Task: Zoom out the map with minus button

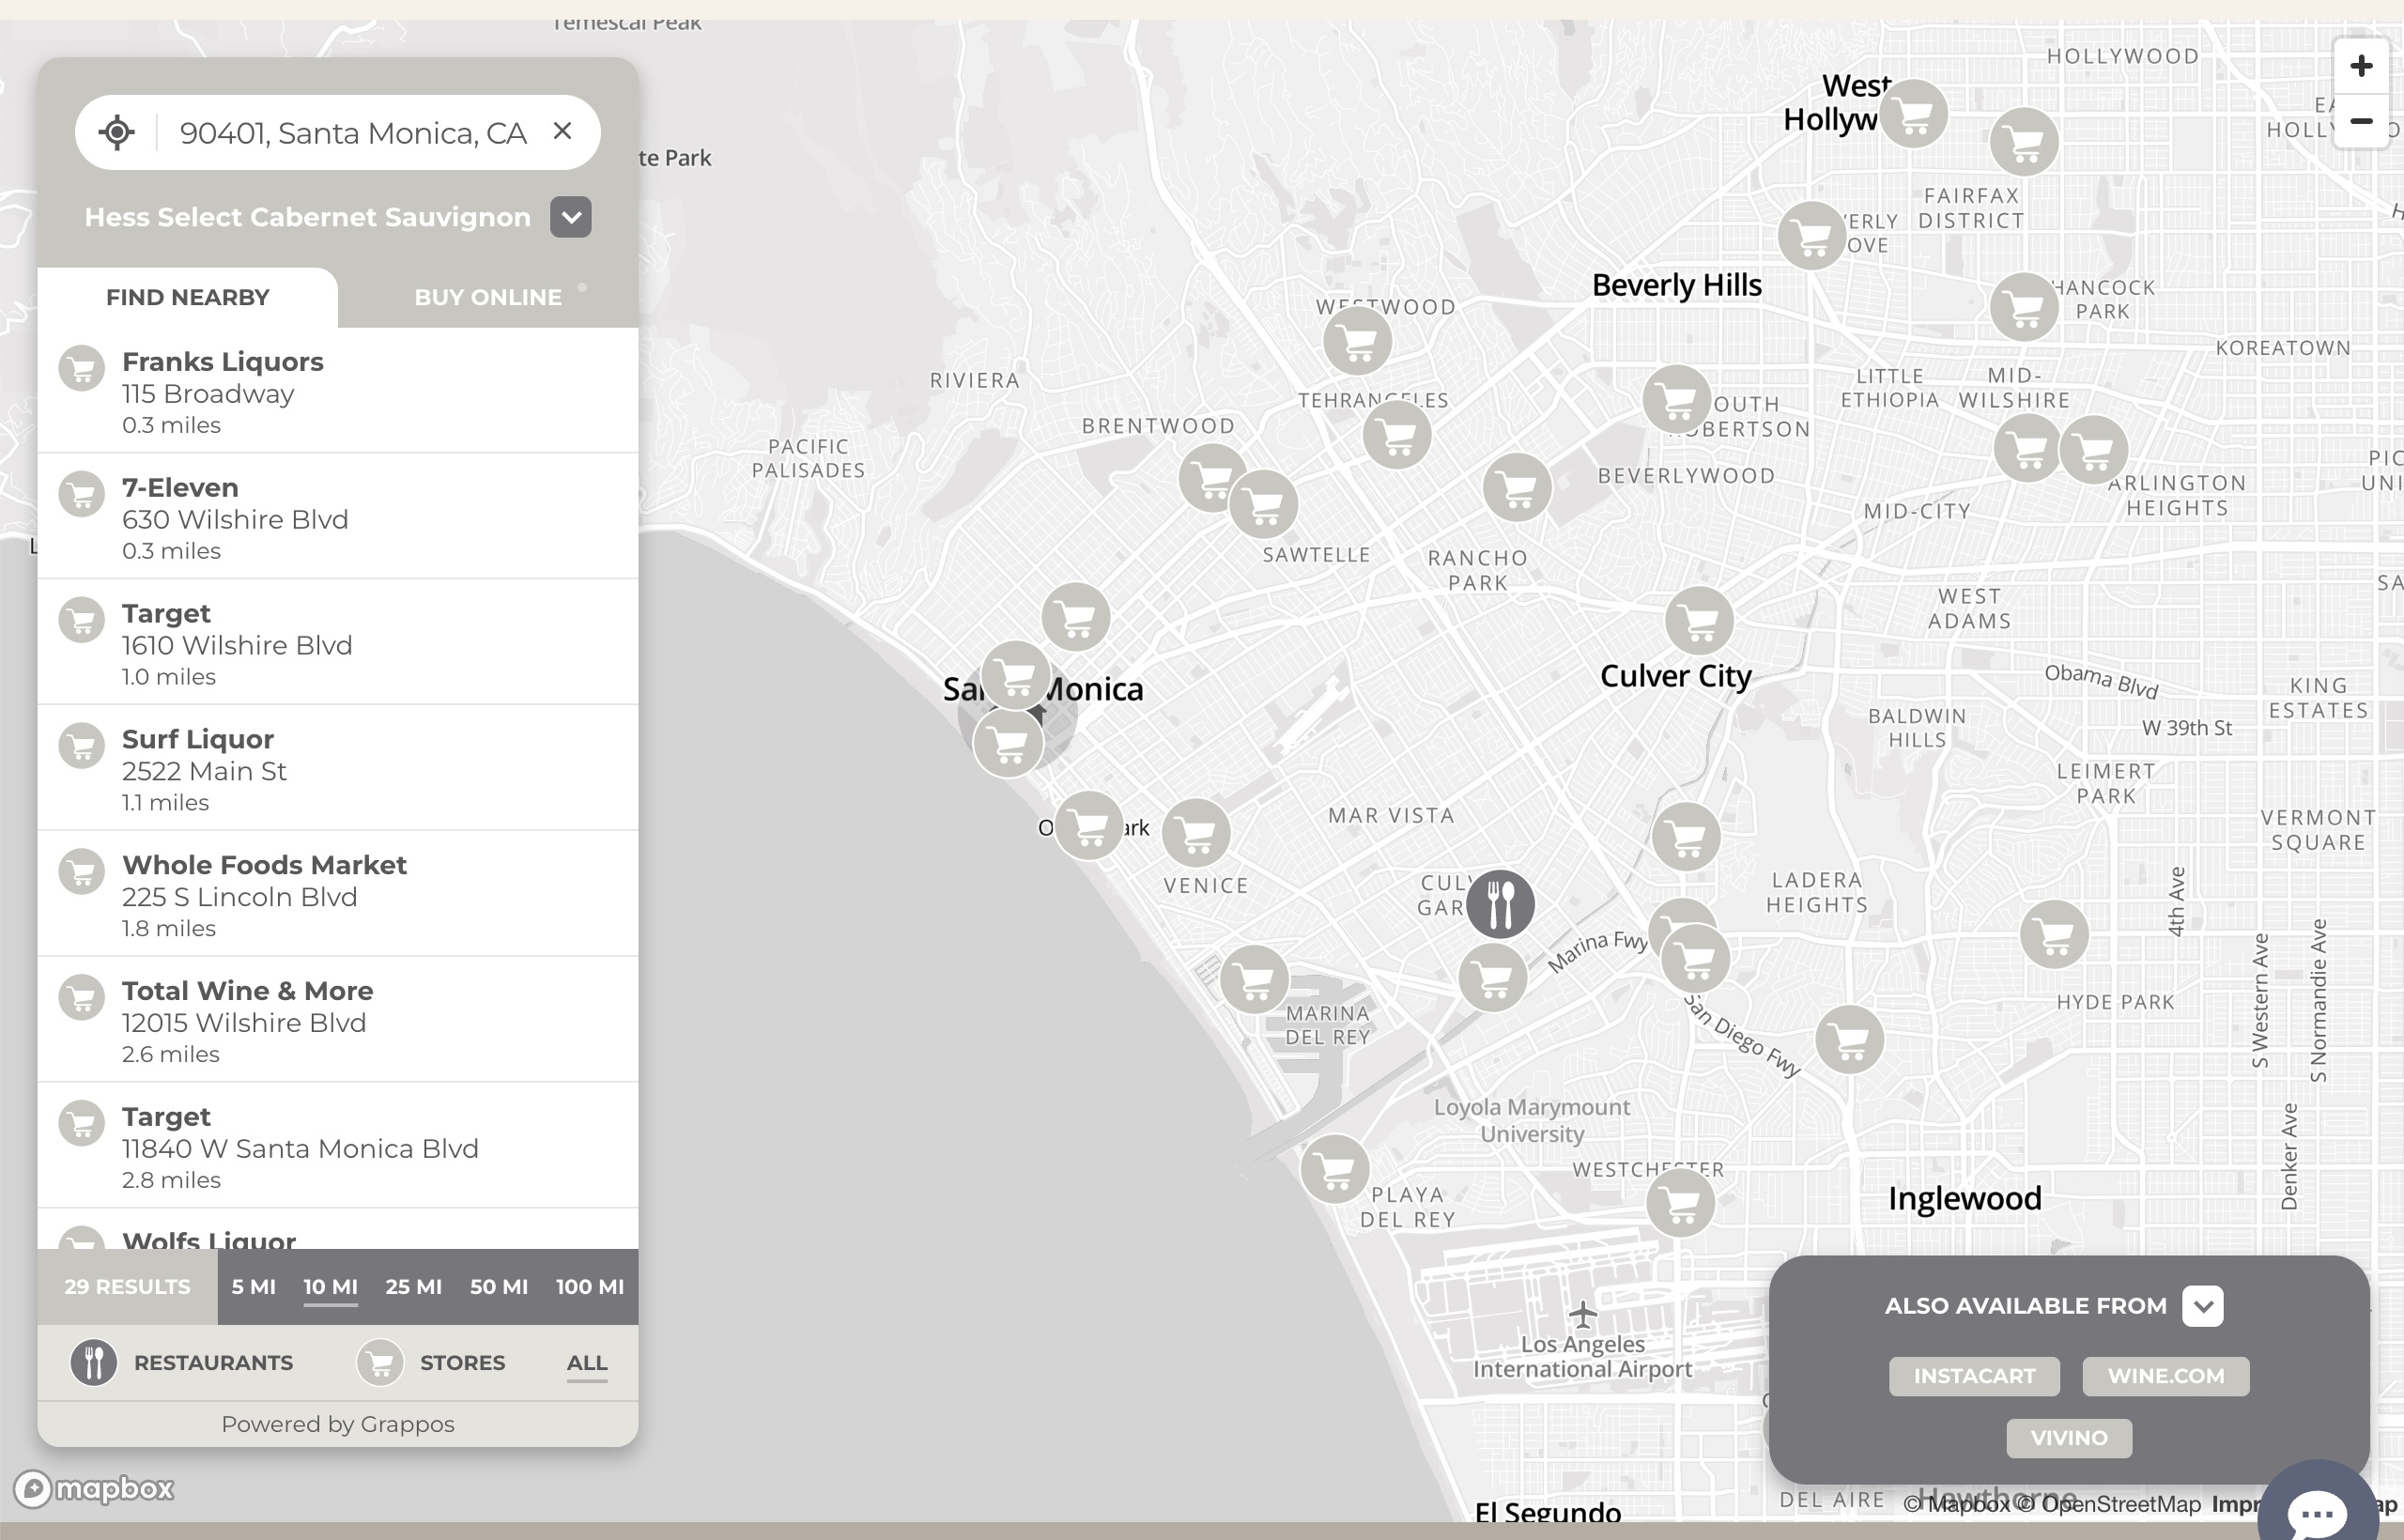Action: pos(2361,122)
